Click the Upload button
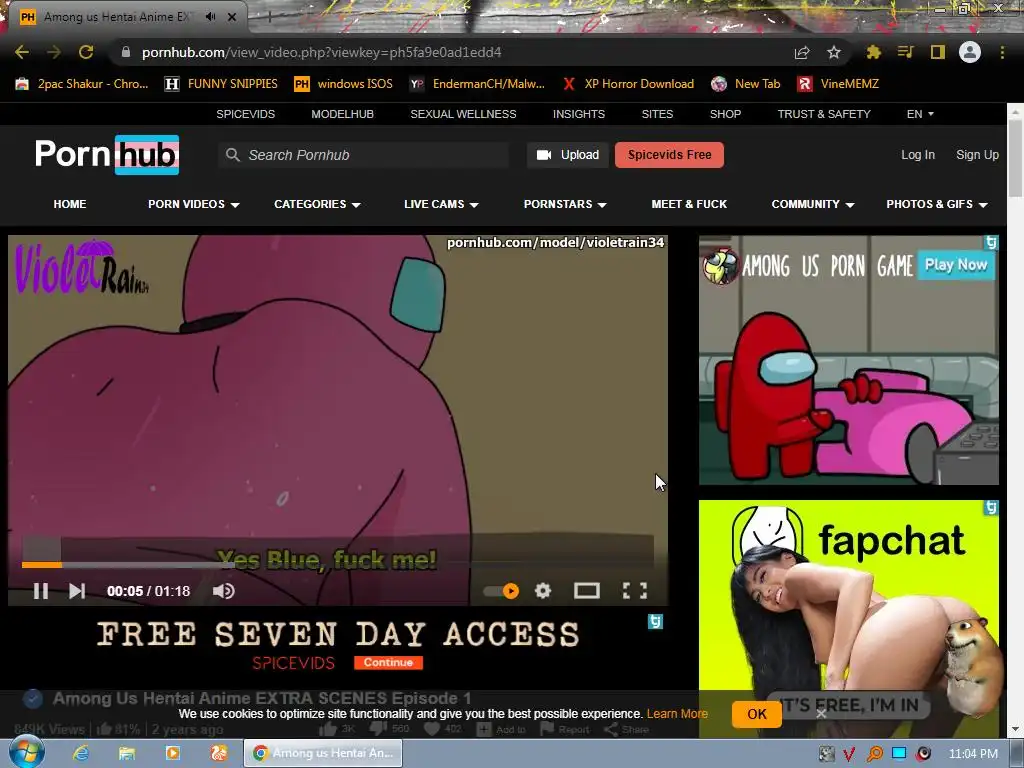Screen dimensions: 1024x768 coord(568,155)
